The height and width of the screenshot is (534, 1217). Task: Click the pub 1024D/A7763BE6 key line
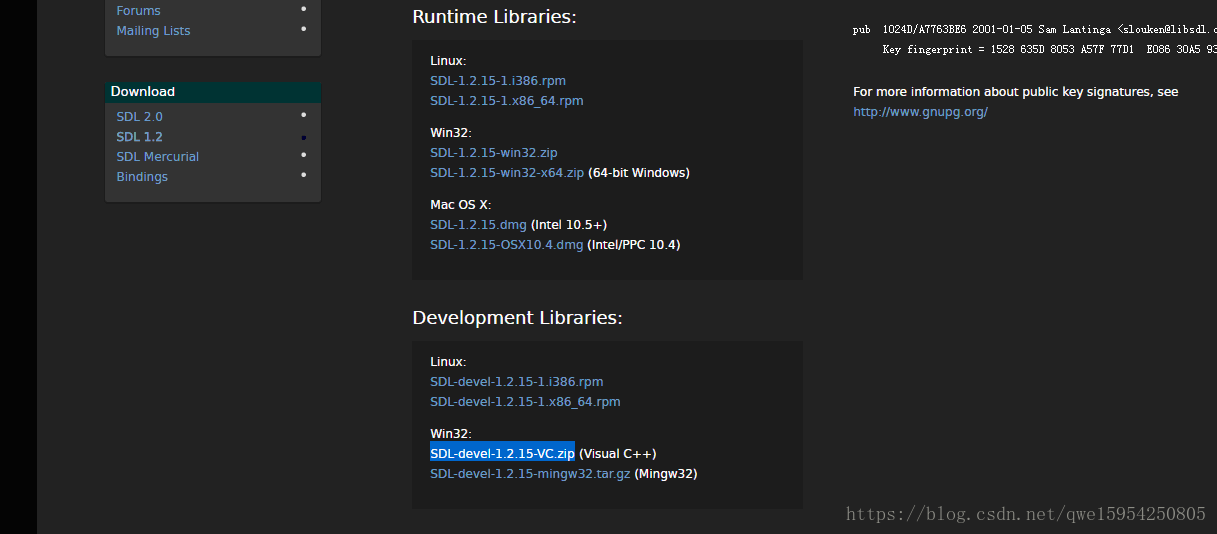[1035, 30]
